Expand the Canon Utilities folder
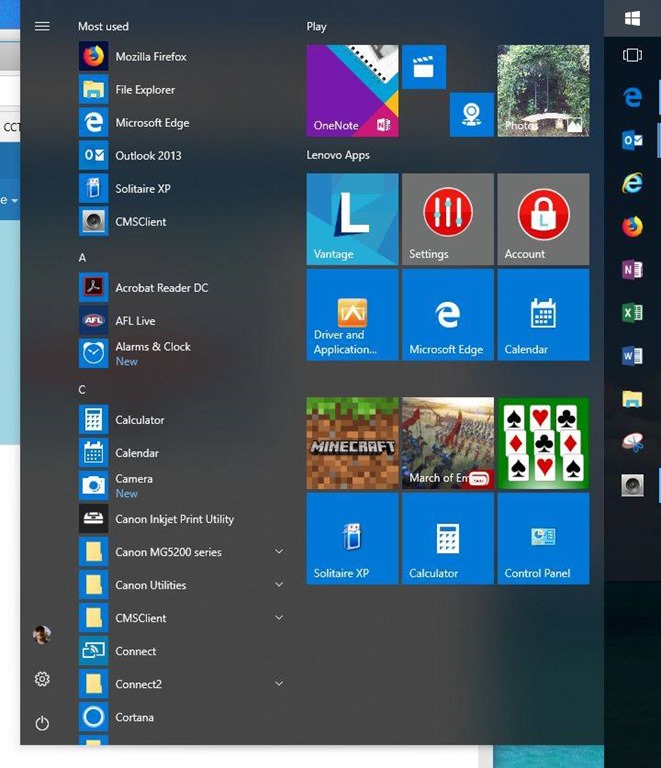Image resolution: width=661 pixels, height=768 pixels. (x=279, y=585)
